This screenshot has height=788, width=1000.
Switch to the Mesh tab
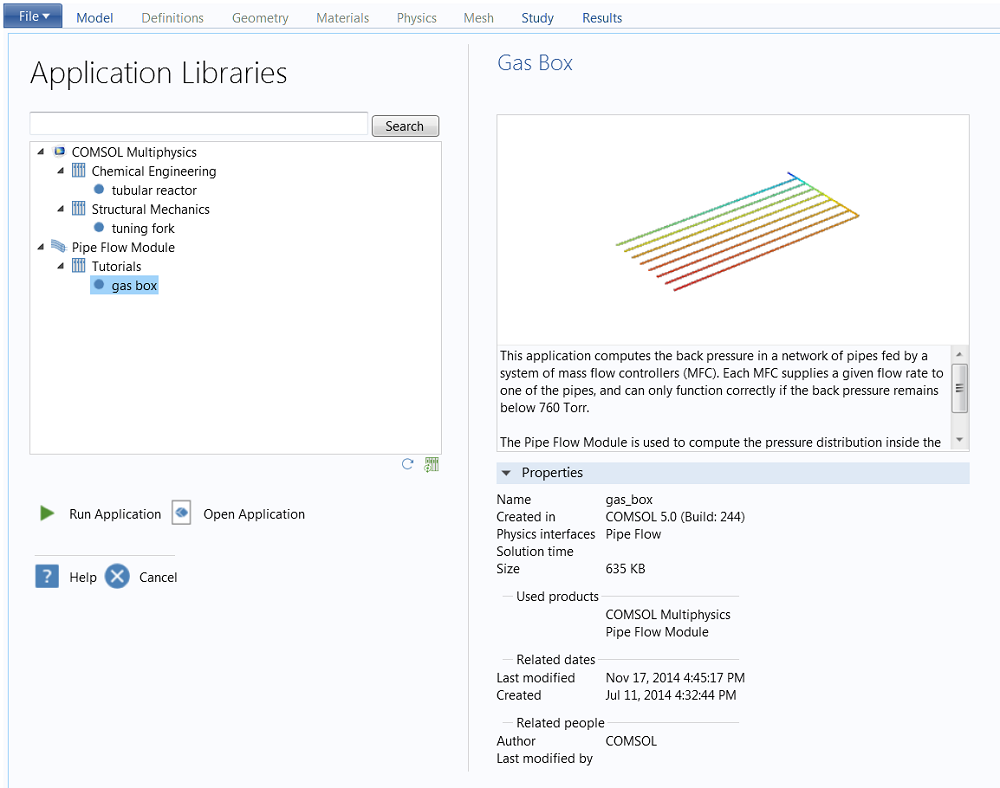tap(478, 18)
